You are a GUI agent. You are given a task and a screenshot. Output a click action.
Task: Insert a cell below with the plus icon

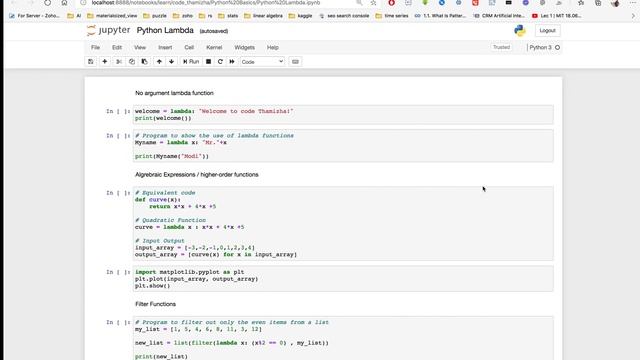104,62
